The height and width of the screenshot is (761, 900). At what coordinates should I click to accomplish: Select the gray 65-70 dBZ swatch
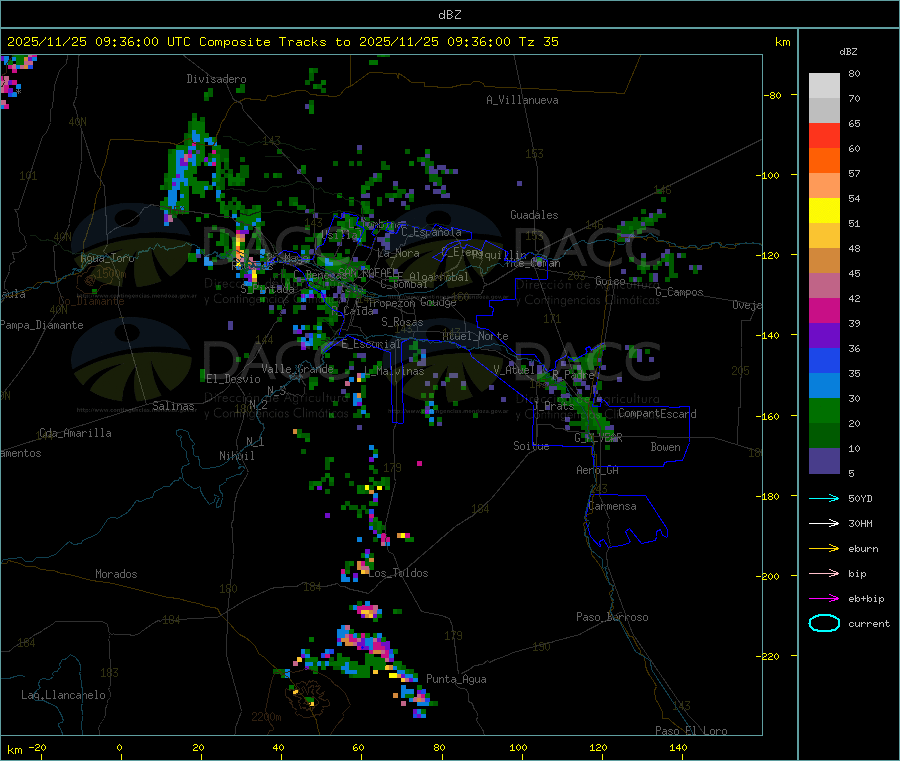tap(824, 111)
